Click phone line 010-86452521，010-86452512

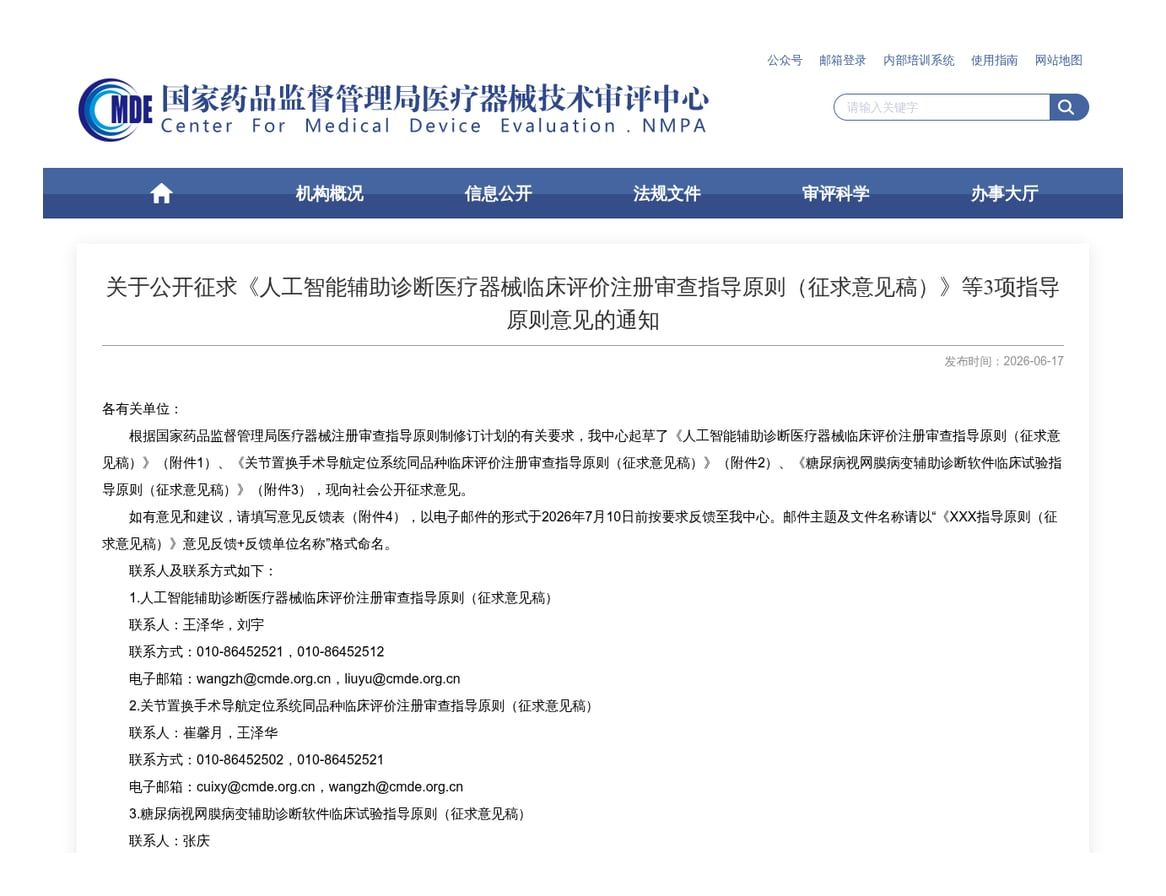point(257,652)
